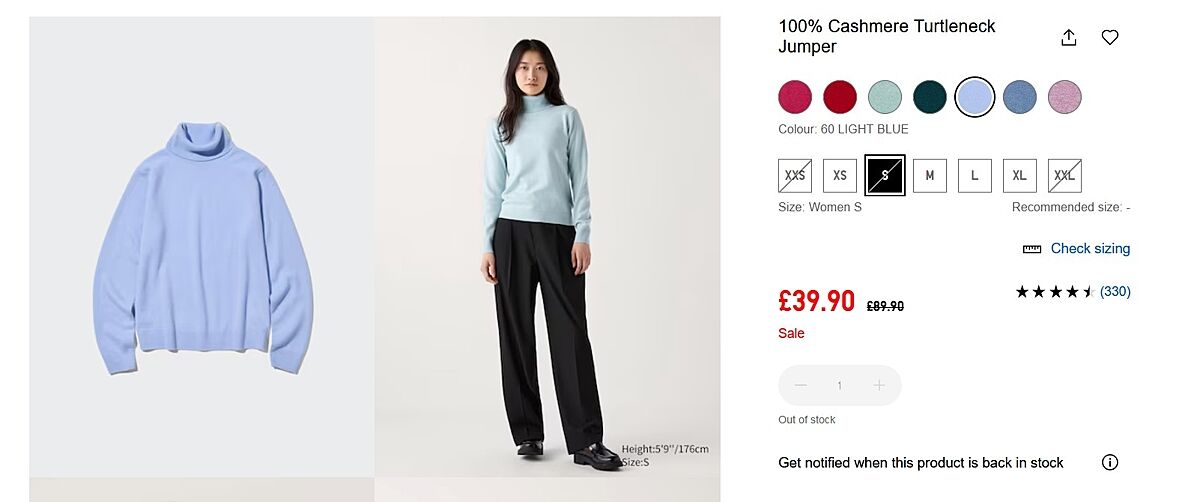
Task: Increase quantity with the plus button
Action: click(879, 385)
